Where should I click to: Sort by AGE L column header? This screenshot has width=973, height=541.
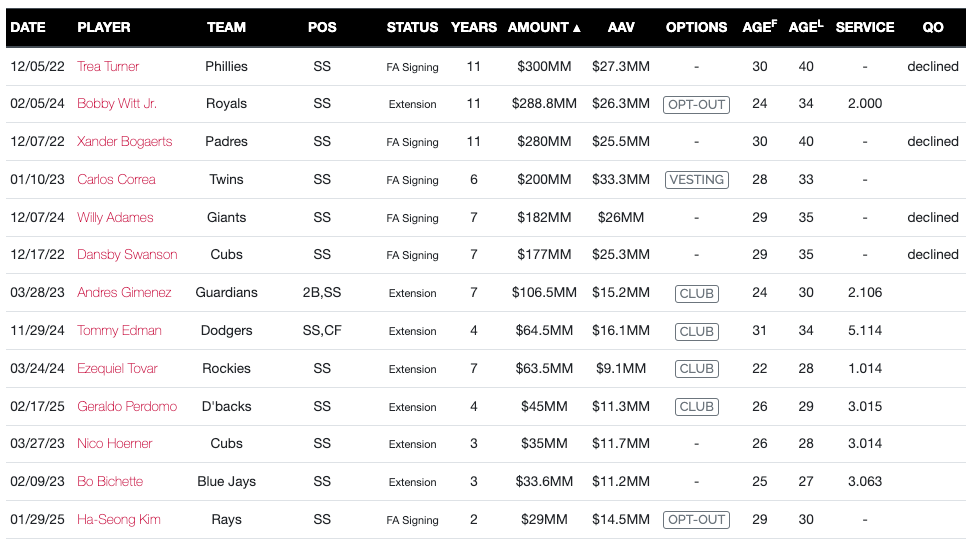[805, 27]
